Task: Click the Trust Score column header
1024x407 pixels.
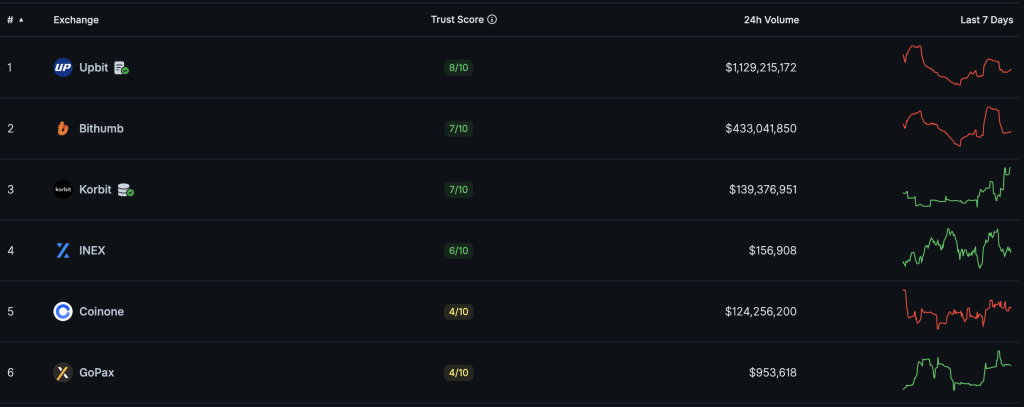Action: coord(456,20)
